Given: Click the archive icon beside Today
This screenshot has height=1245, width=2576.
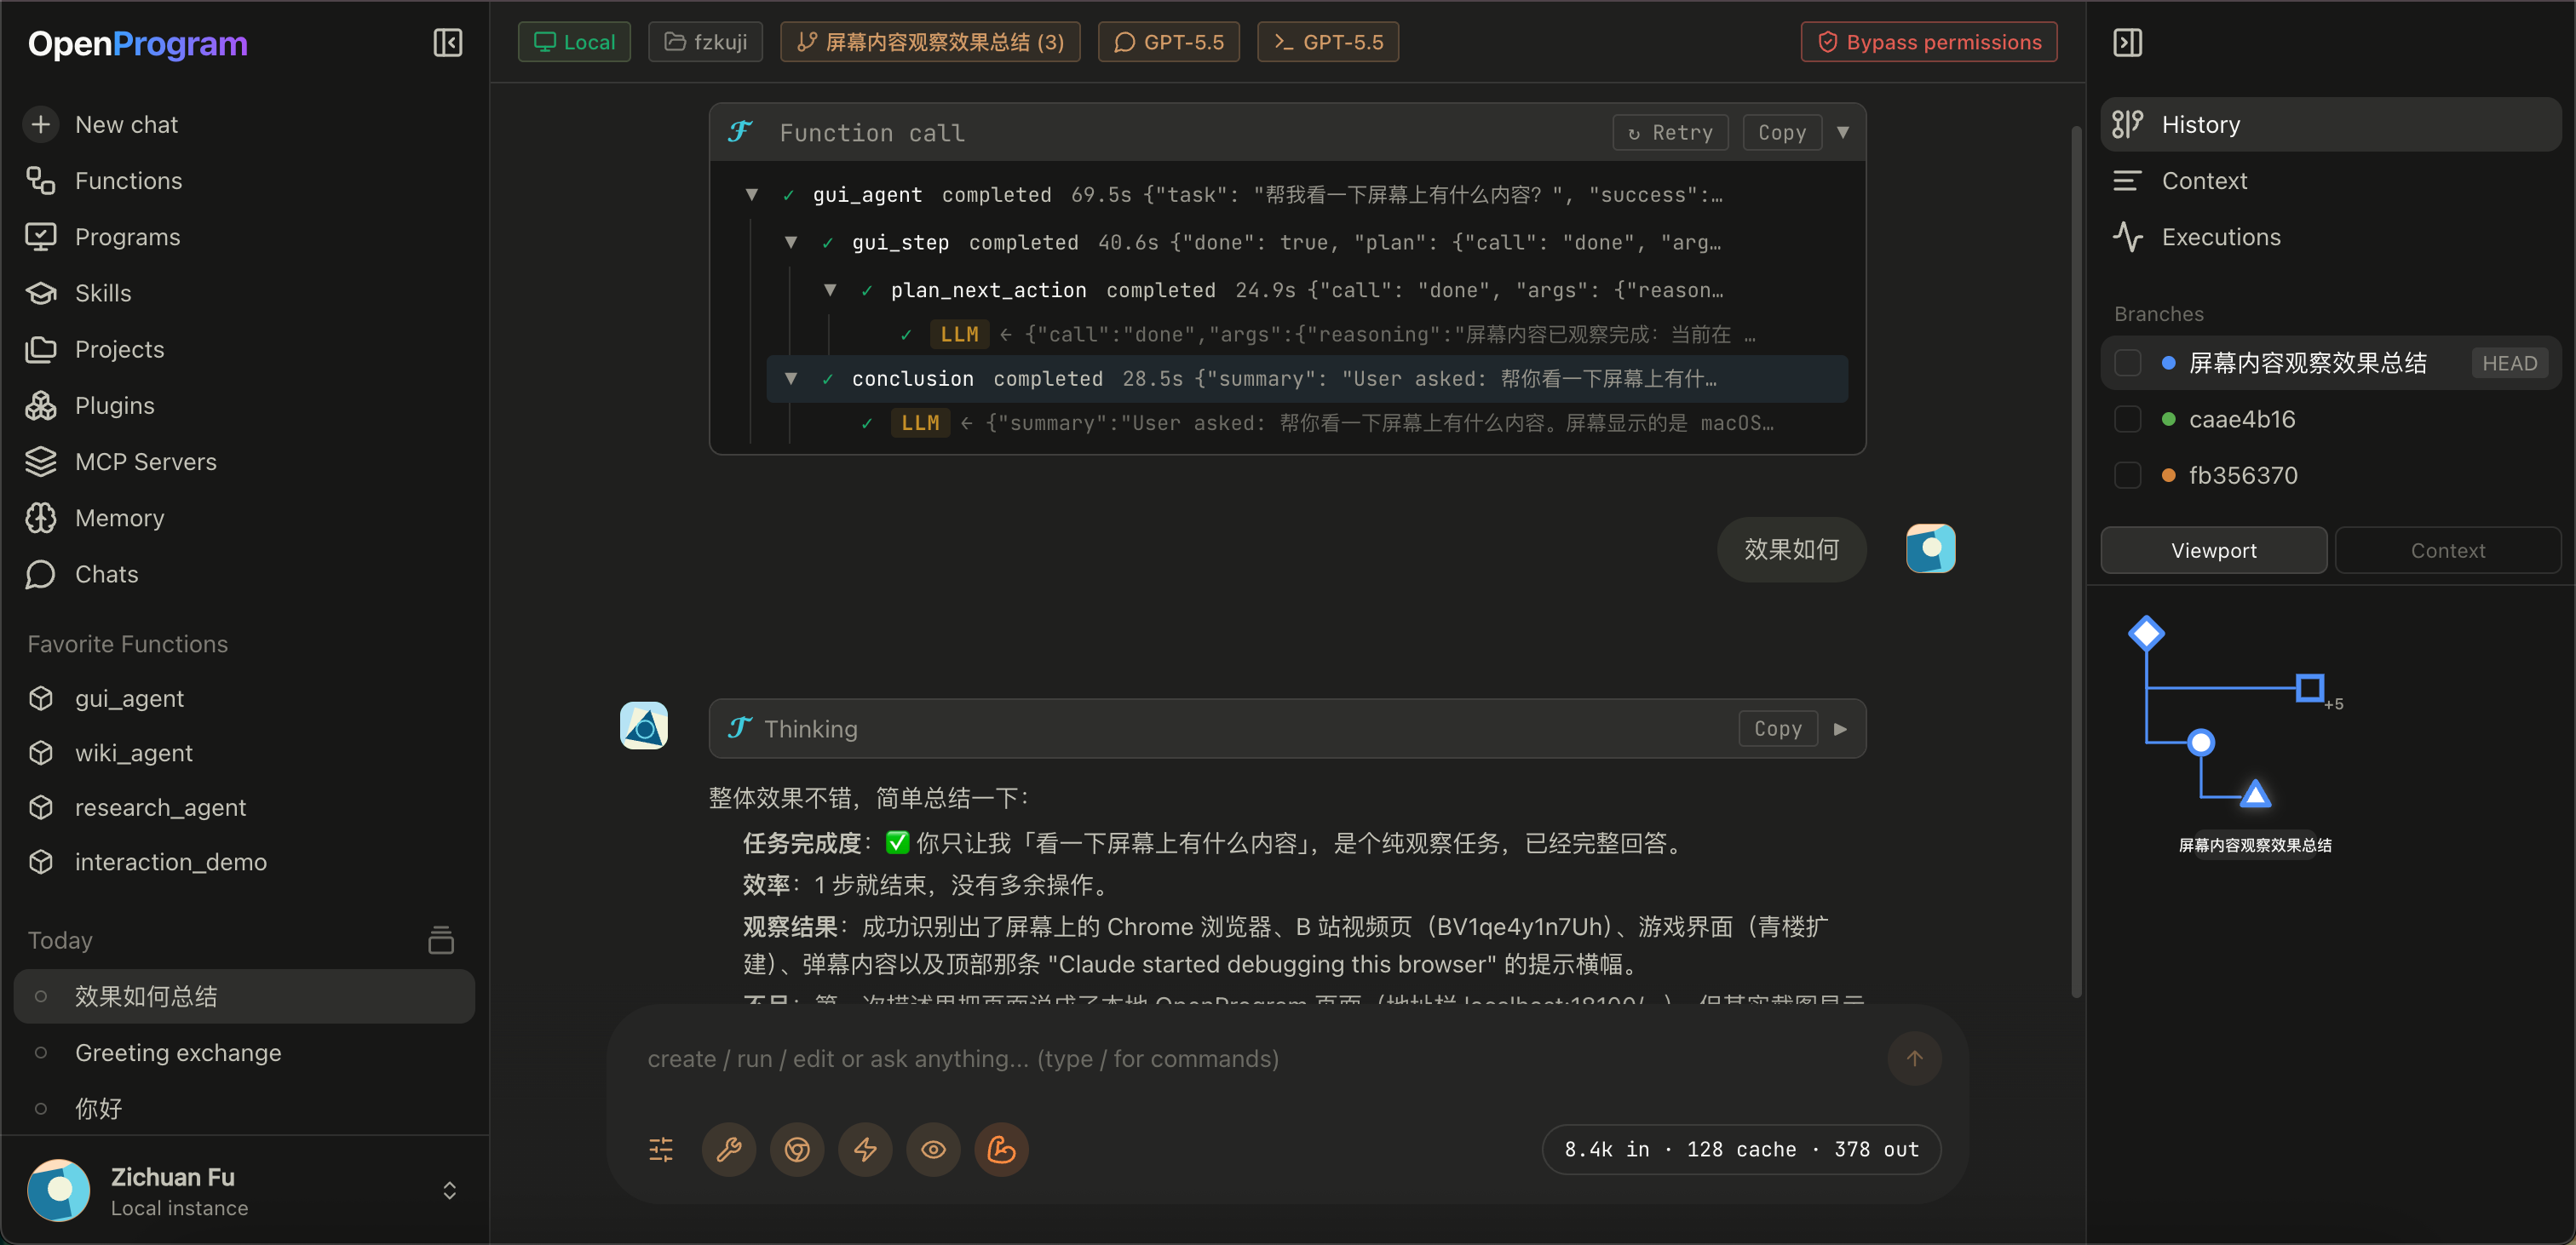Looking at the screenshot, I should pyautogui.click(x=440, y=940).
